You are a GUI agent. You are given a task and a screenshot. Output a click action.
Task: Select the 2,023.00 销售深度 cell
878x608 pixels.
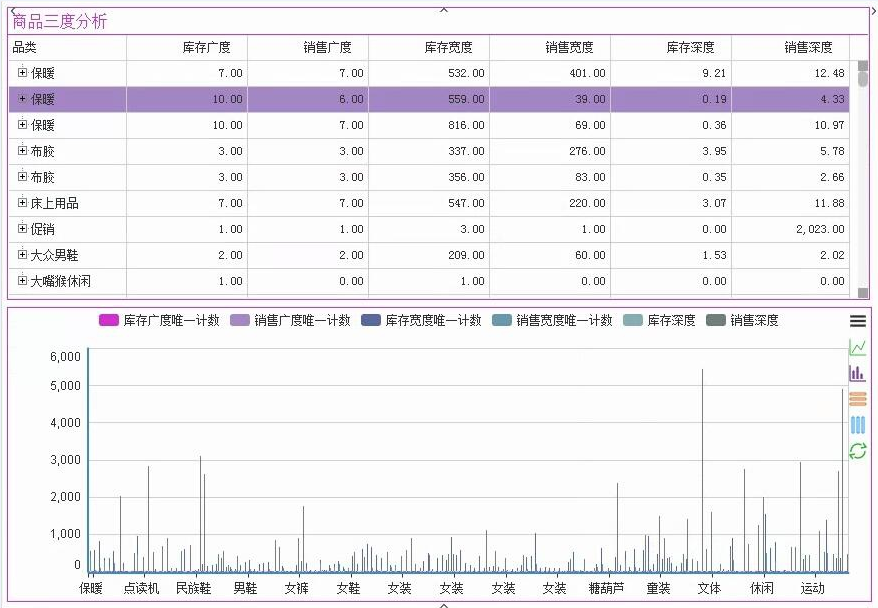[x=791, y=230]
